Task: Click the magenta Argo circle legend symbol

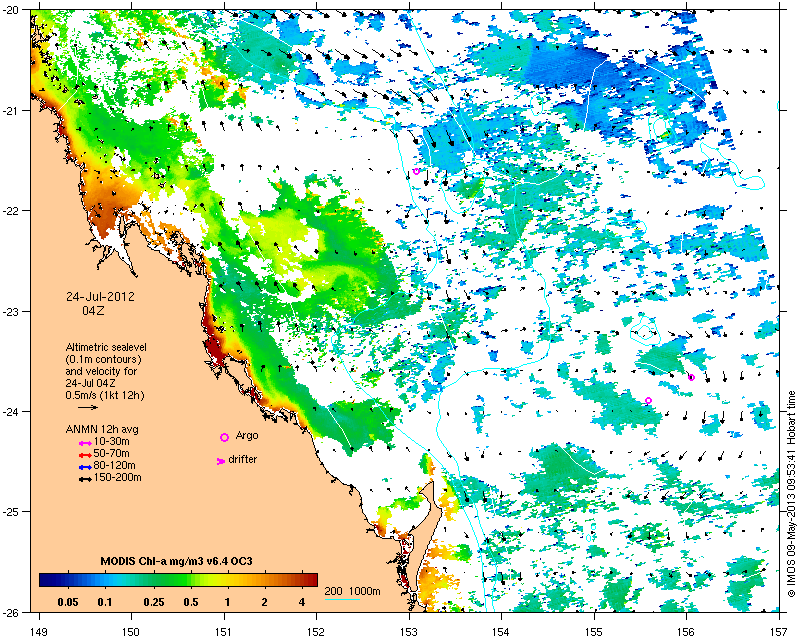Action: coord(224,437)
